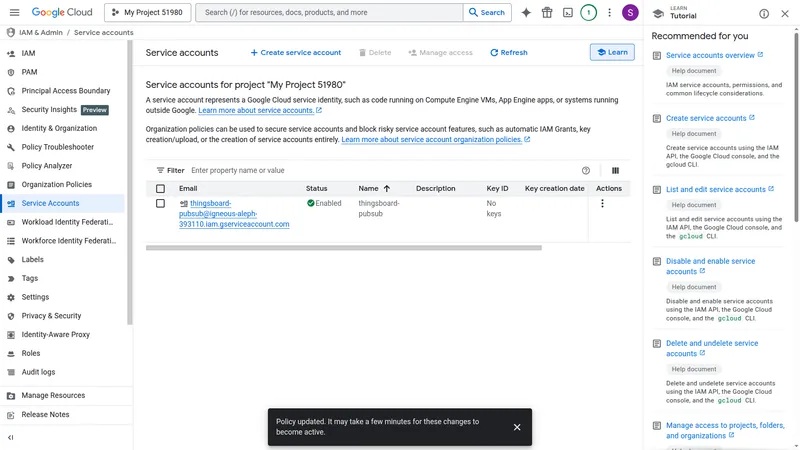This screenshot has width=800, height=450.
Task: Collapse the left navigation sidebar
Action: (11, 437)
